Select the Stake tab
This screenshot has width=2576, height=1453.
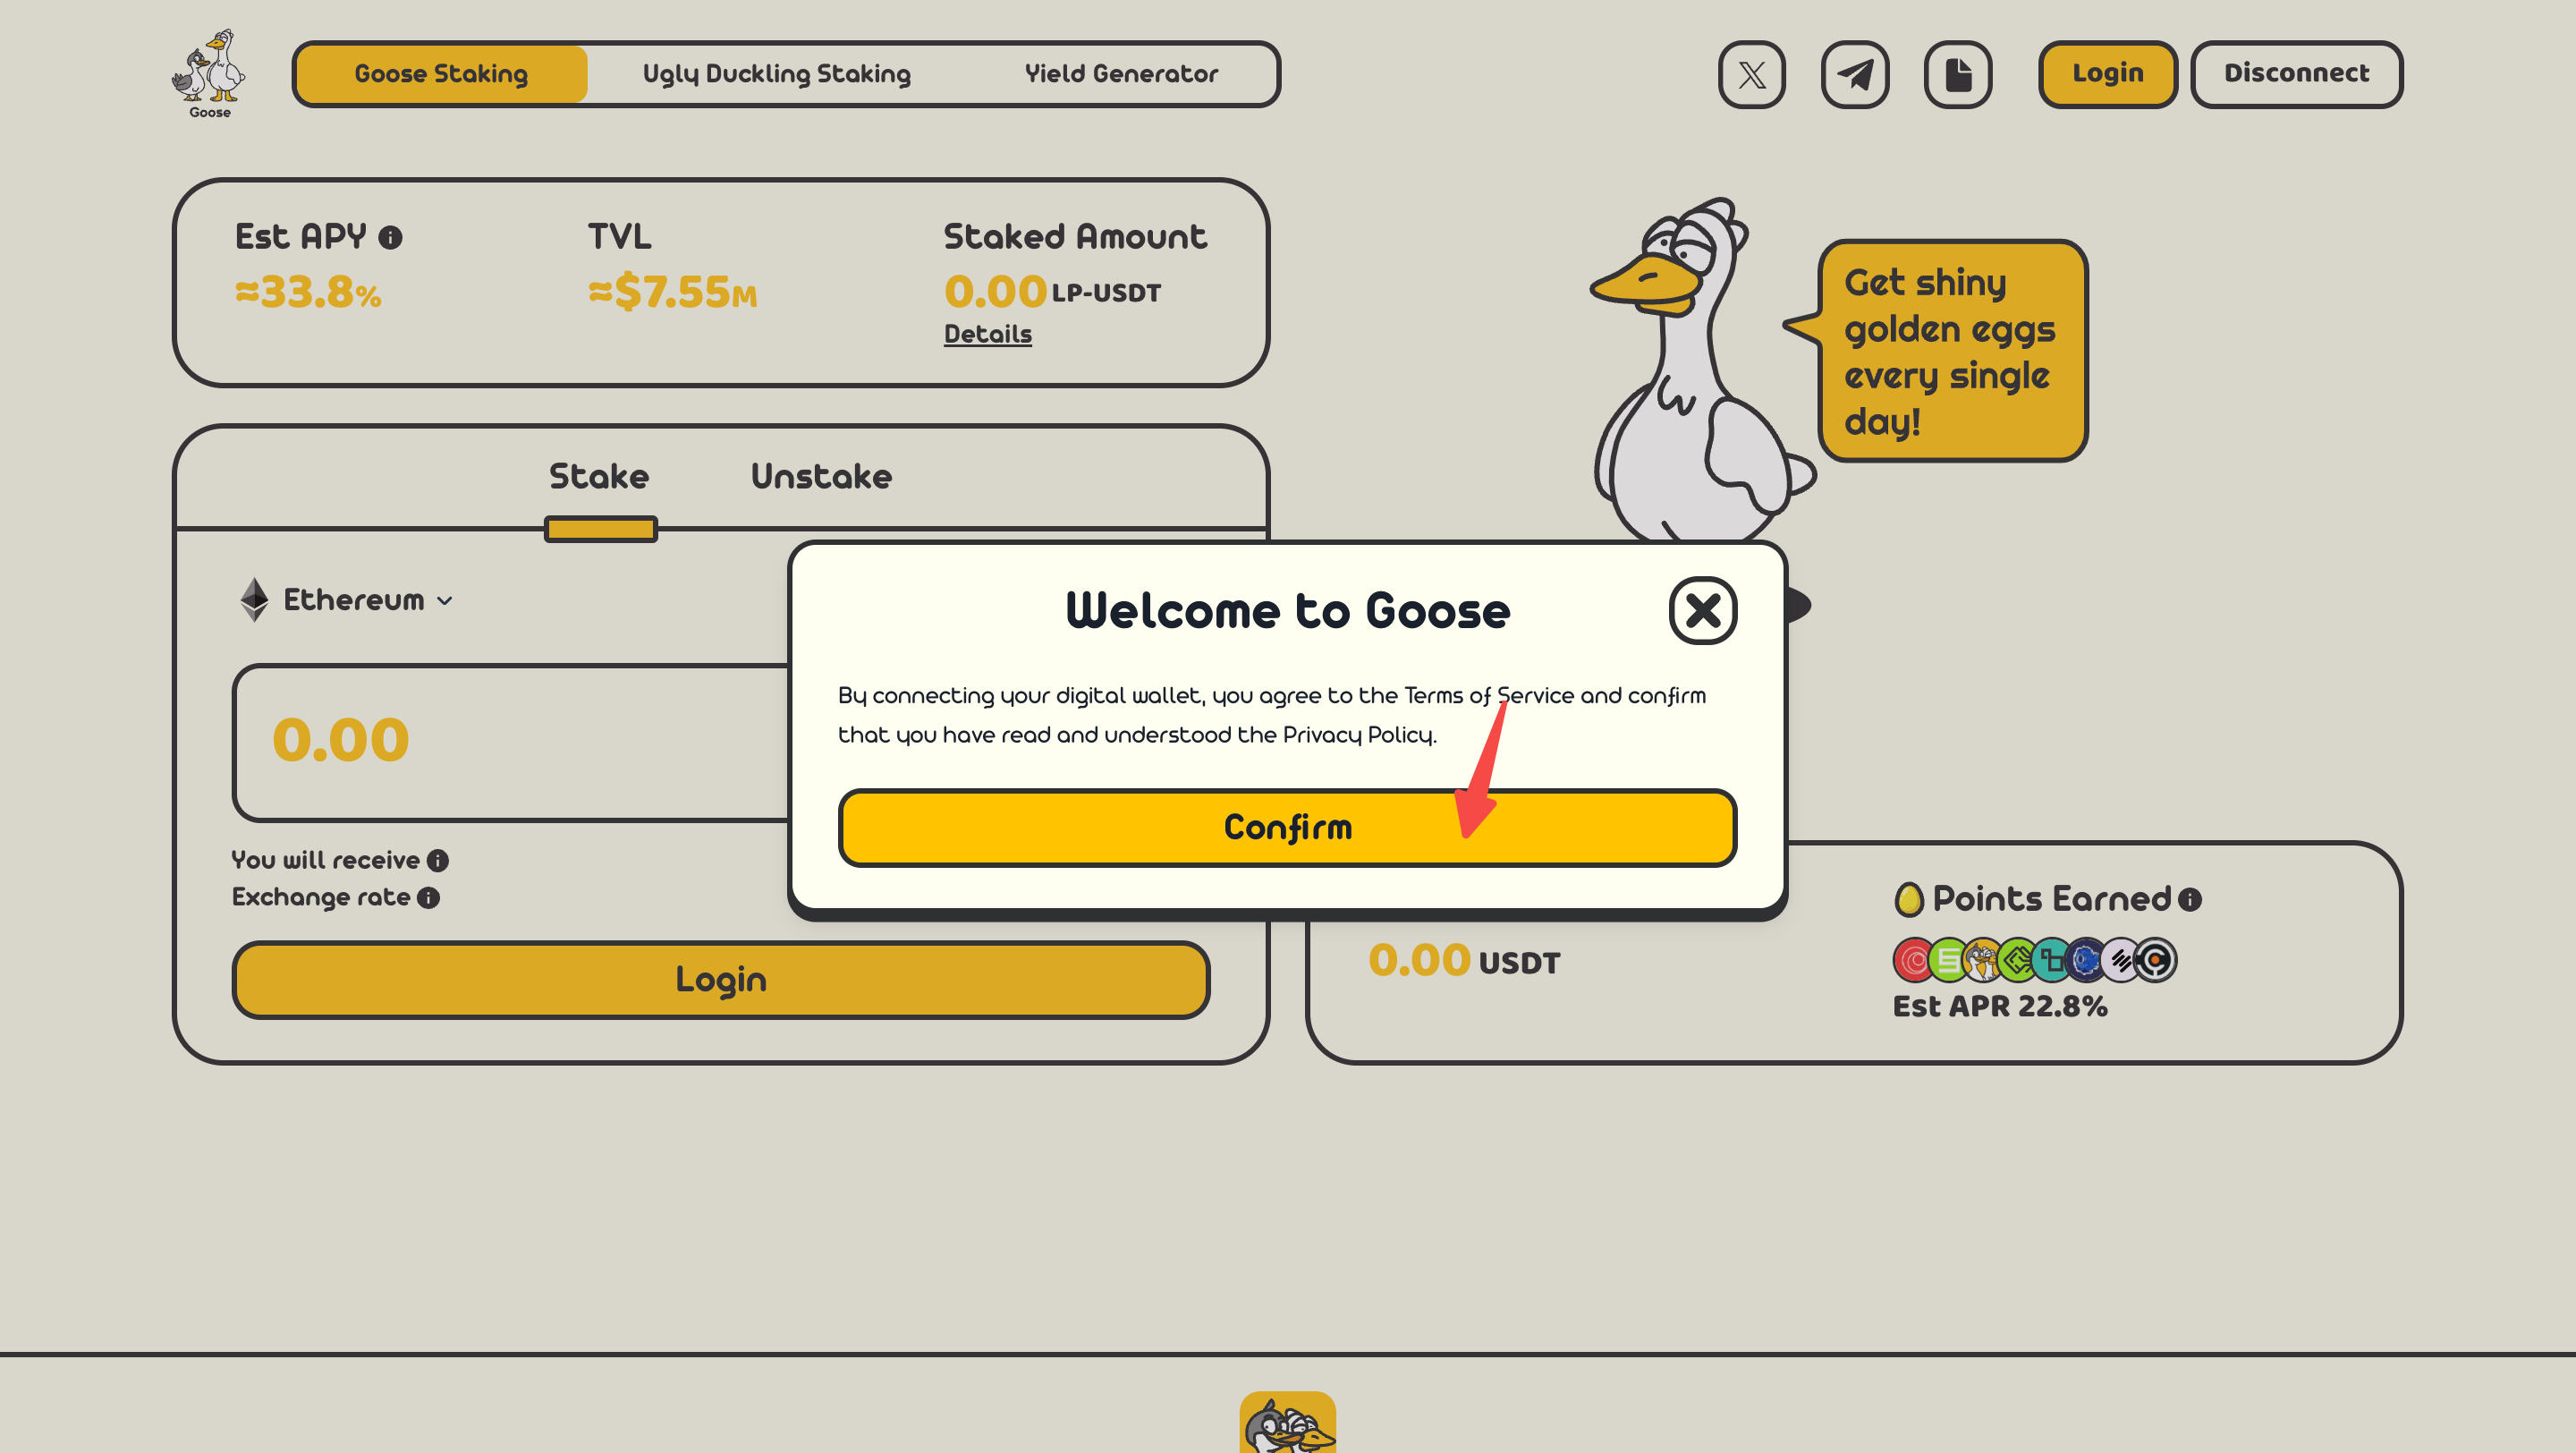click(x=599, y=476)
